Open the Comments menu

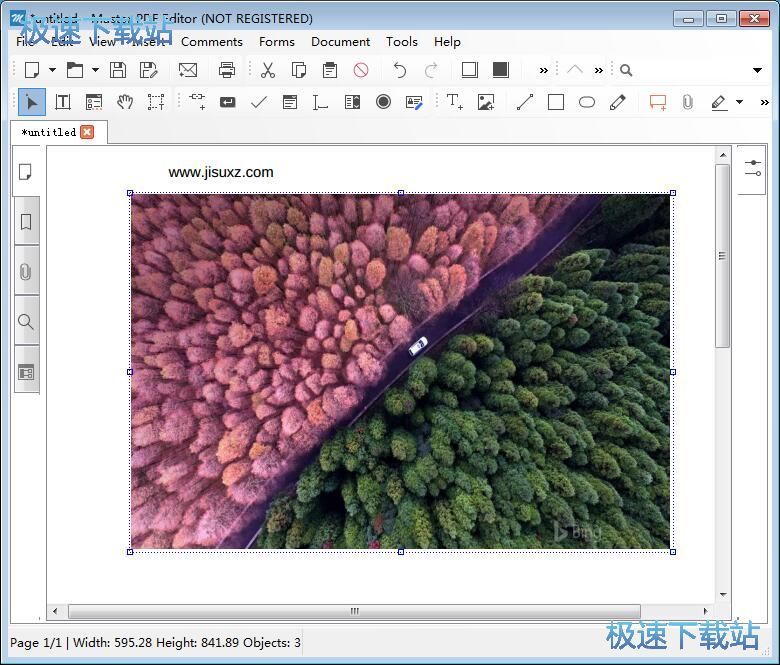click(x=212, y=42)
